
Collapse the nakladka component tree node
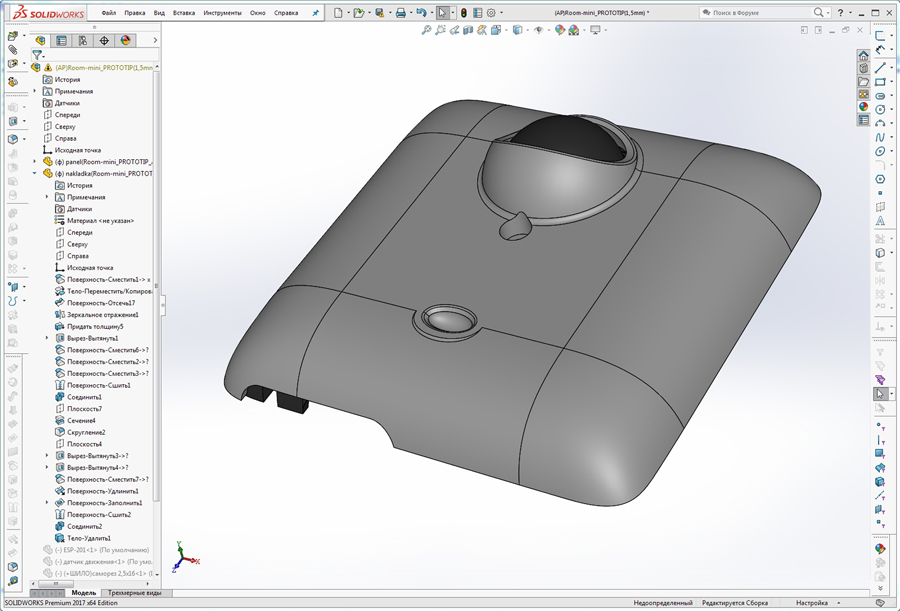[x=35, y=173]
